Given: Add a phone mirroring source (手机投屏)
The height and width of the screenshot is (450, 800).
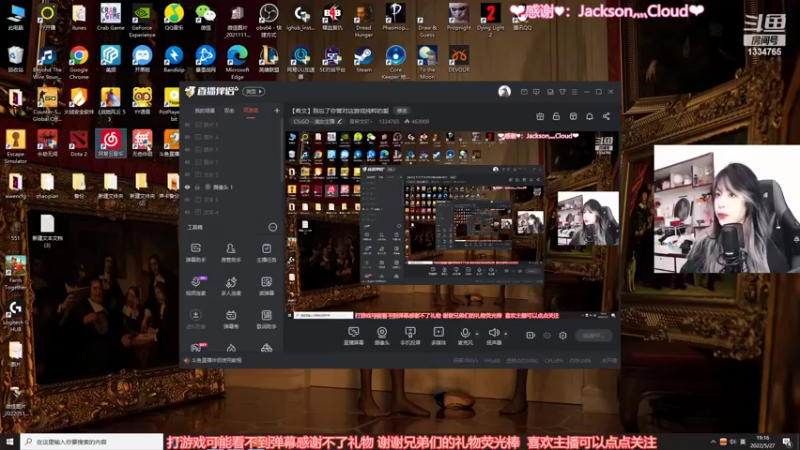Looking at the screenshot, I should click(x=410, y=336).
